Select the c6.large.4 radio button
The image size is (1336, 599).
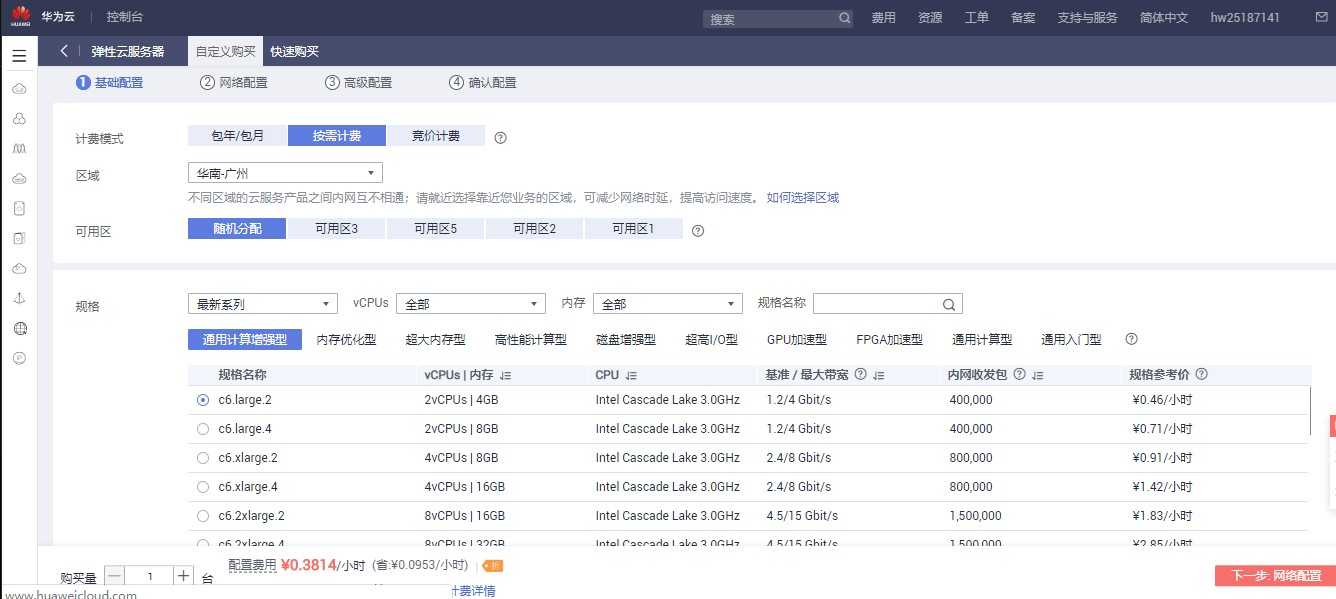pyautogui.click(x=203, y=429)
